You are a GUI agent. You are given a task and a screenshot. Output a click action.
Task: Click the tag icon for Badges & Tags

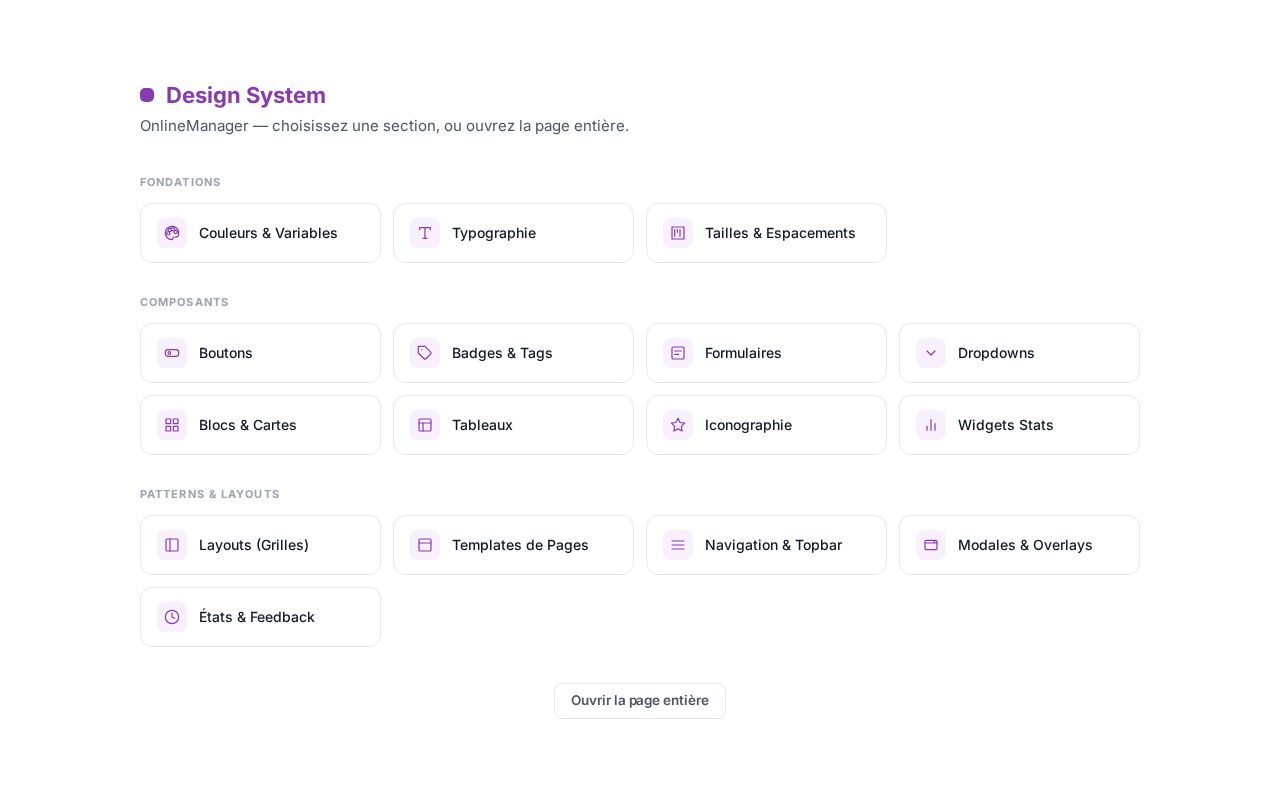[x=425, y=353]
